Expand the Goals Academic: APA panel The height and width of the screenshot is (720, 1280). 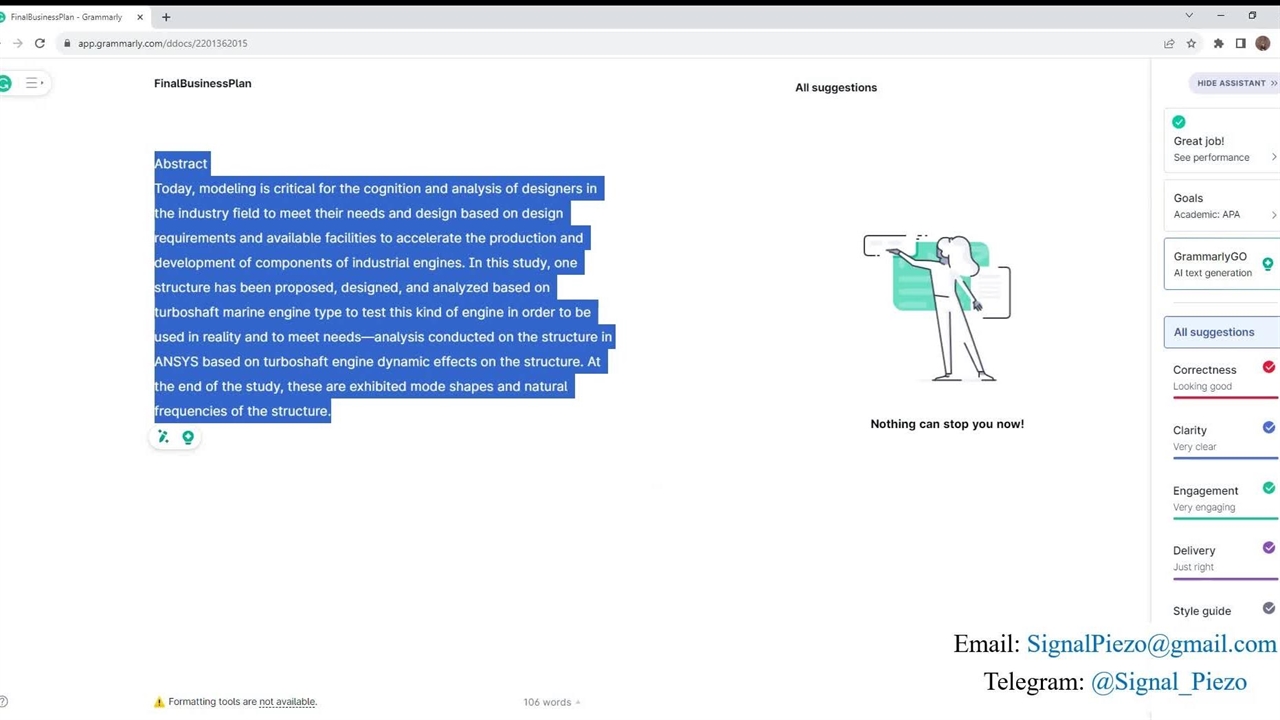[1220, 206]
